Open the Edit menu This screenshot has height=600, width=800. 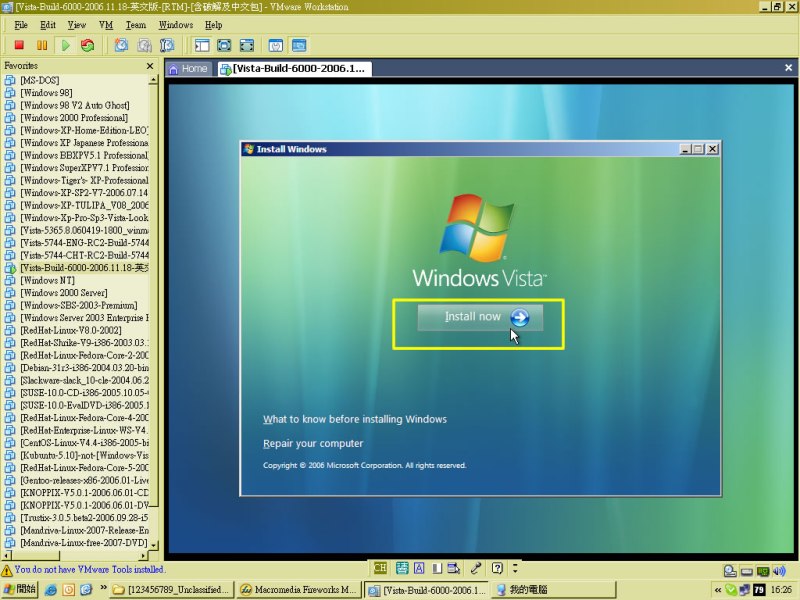click(x=47, y=25)
